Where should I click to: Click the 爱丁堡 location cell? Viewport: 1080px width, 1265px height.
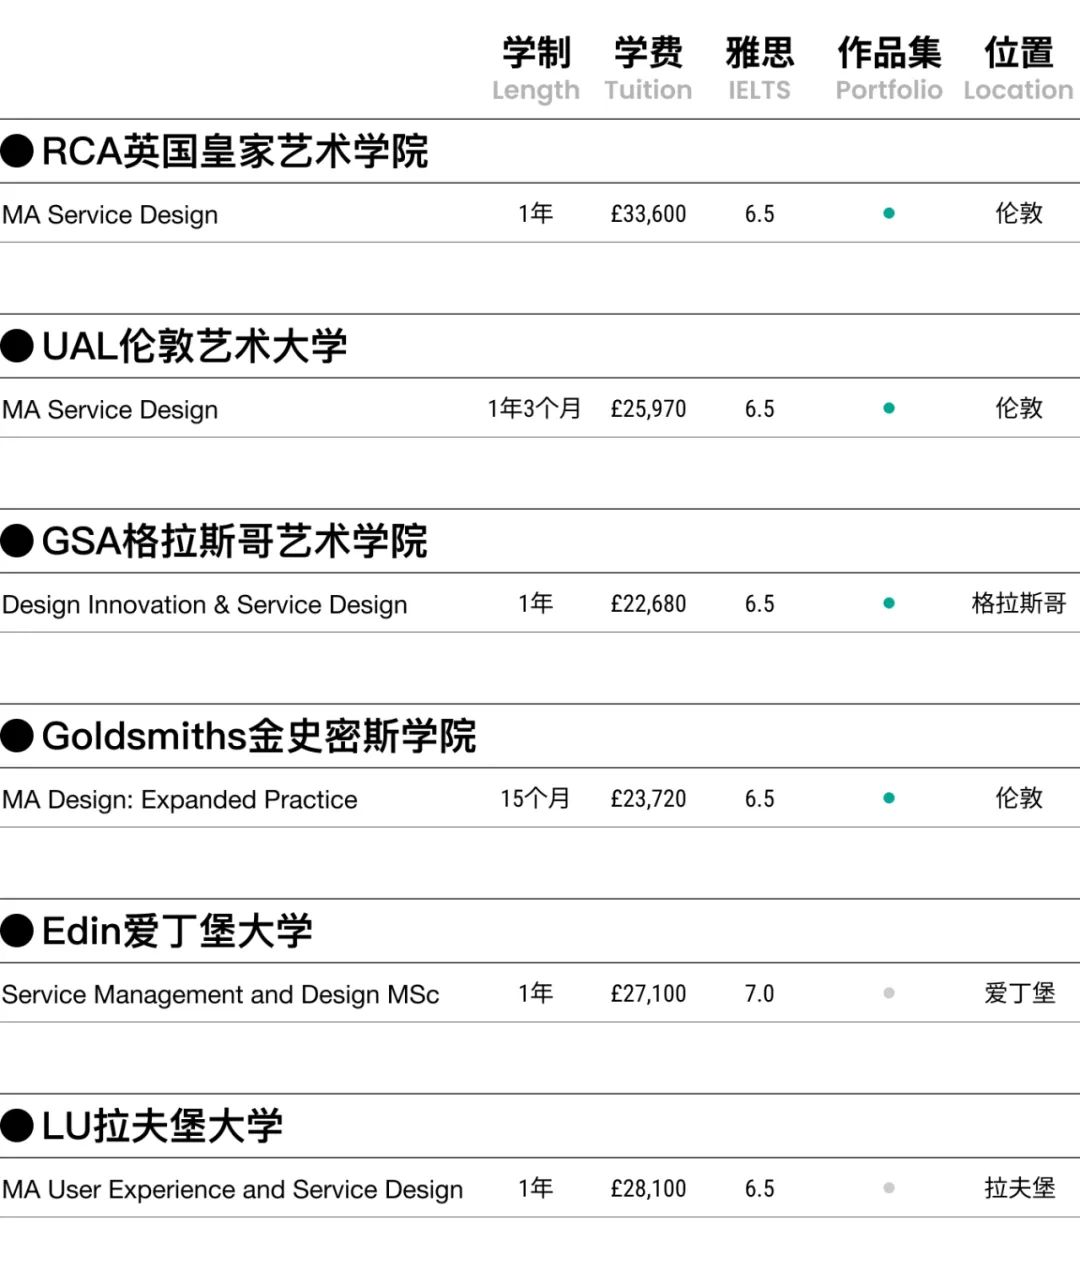tap(1019, 993)
